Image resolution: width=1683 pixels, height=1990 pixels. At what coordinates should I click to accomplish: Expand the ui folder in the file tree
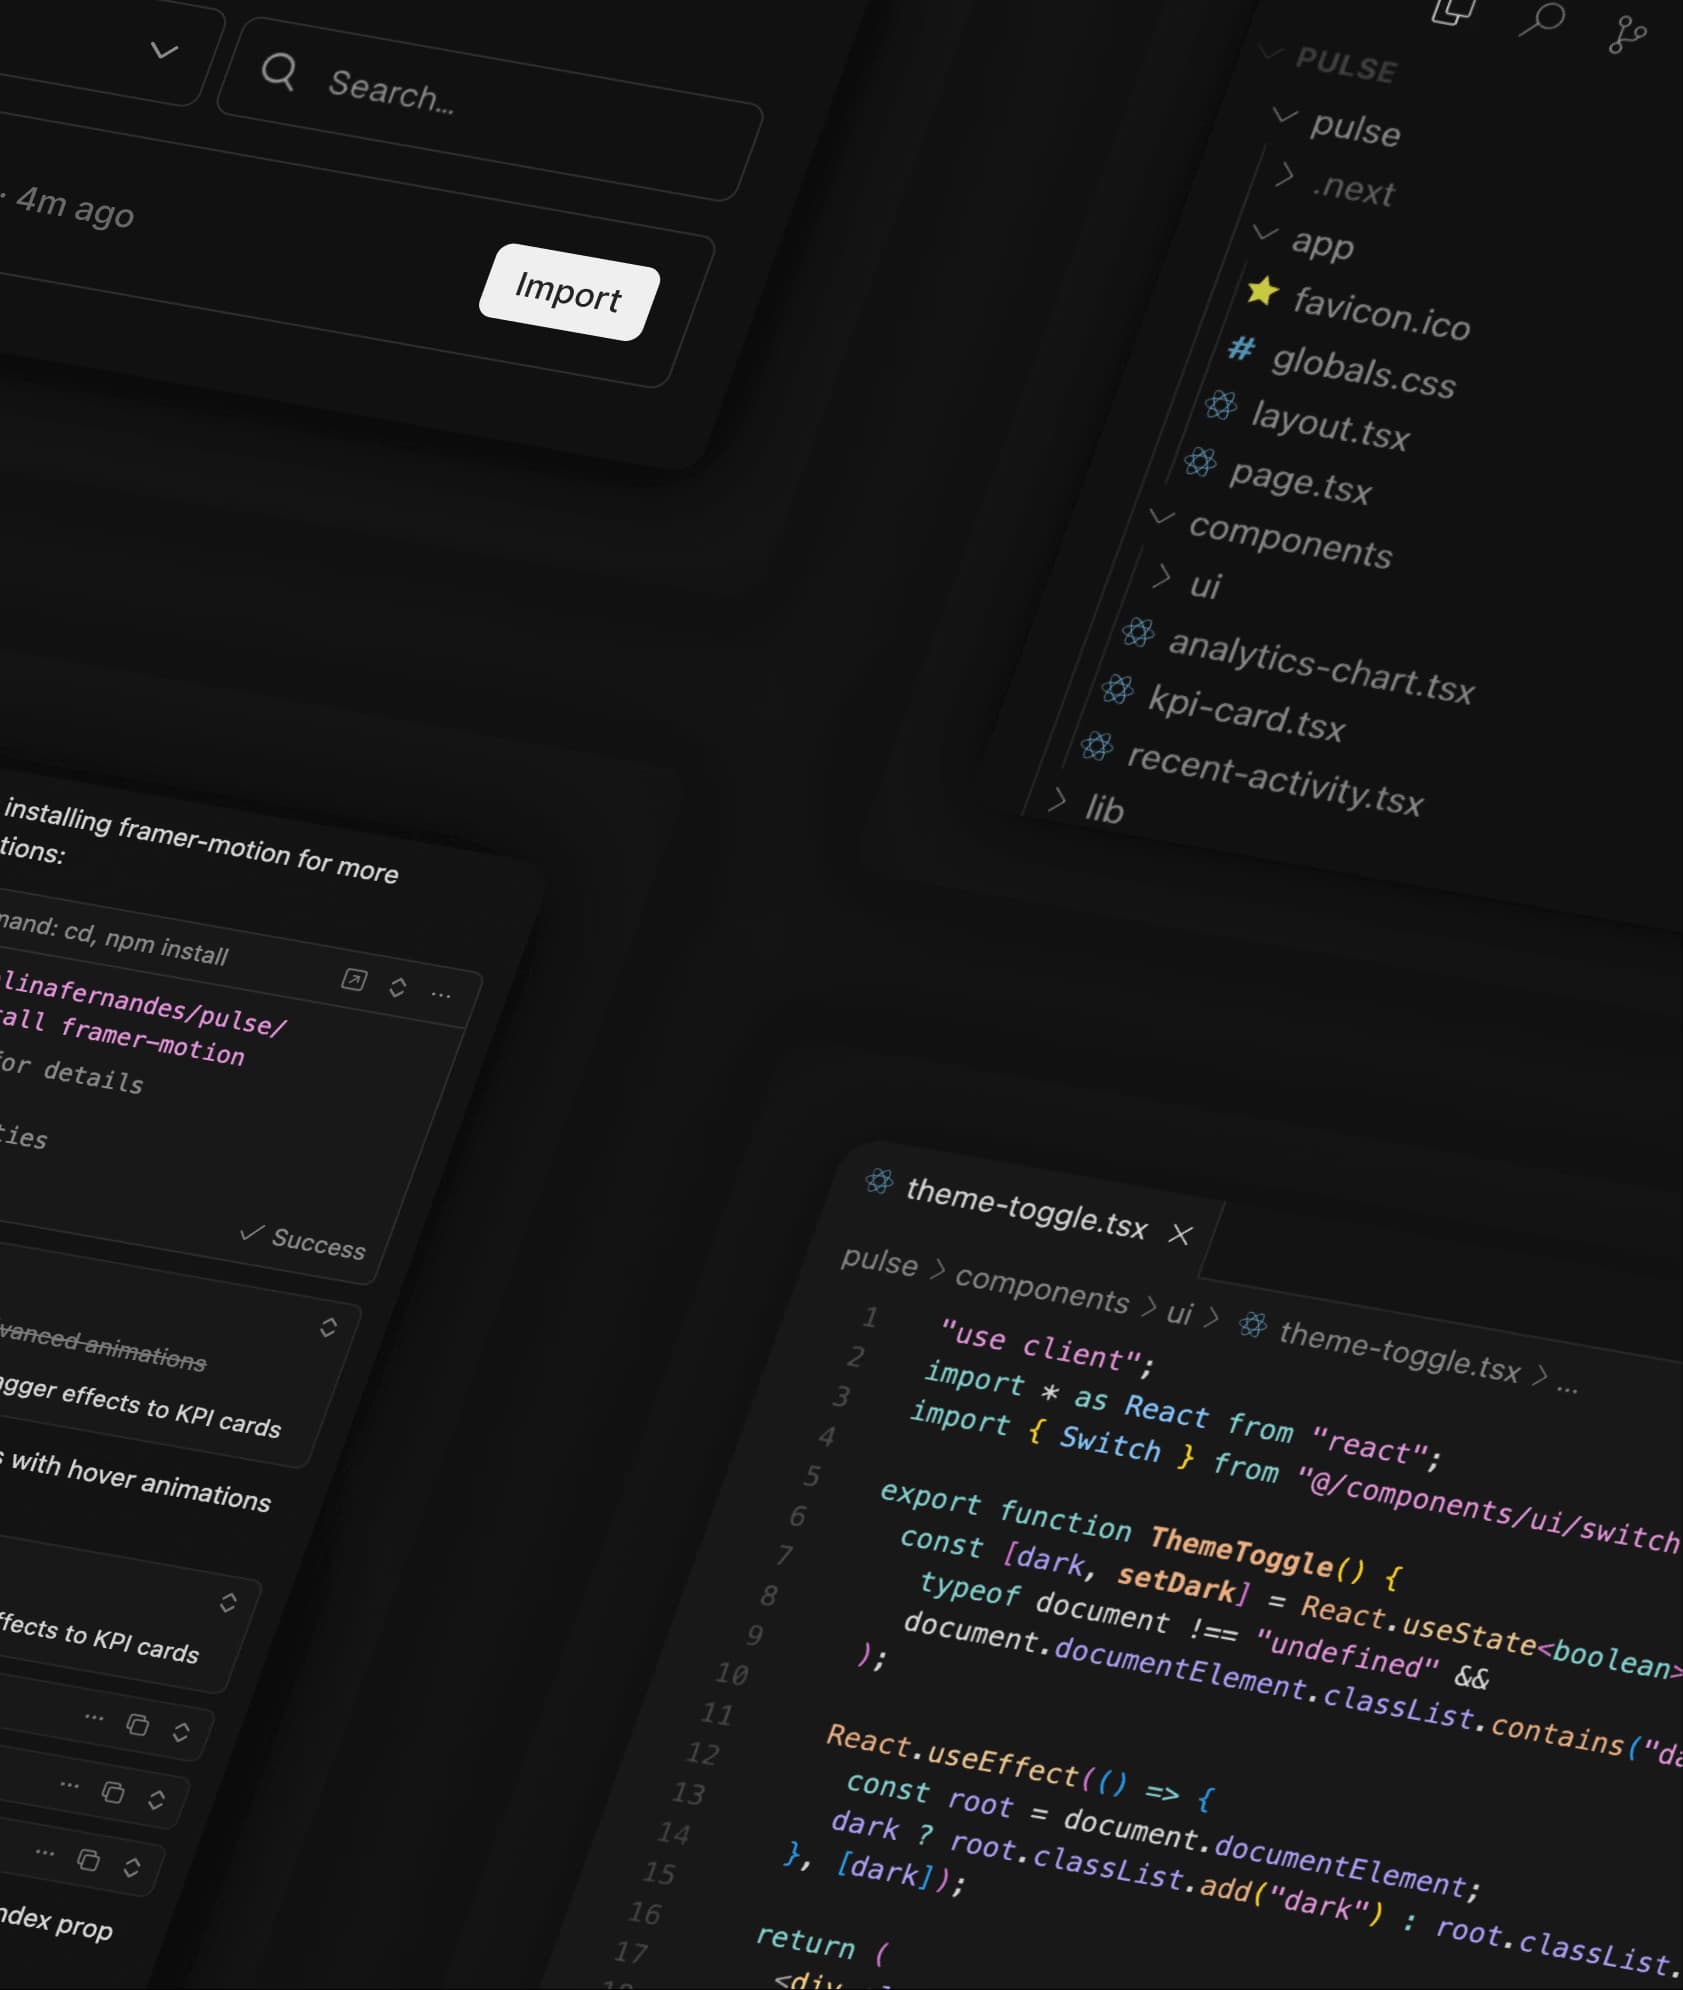(1161, 575)
